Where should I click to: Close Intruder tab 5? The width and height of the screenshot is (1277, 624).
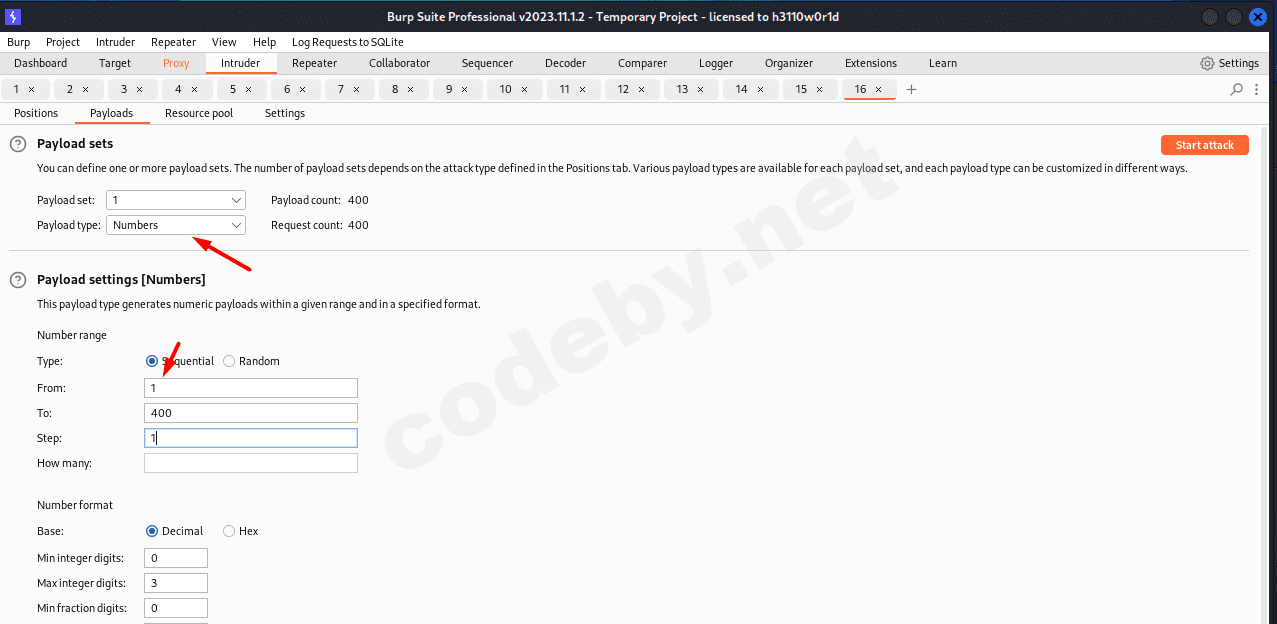click(248, 89)
